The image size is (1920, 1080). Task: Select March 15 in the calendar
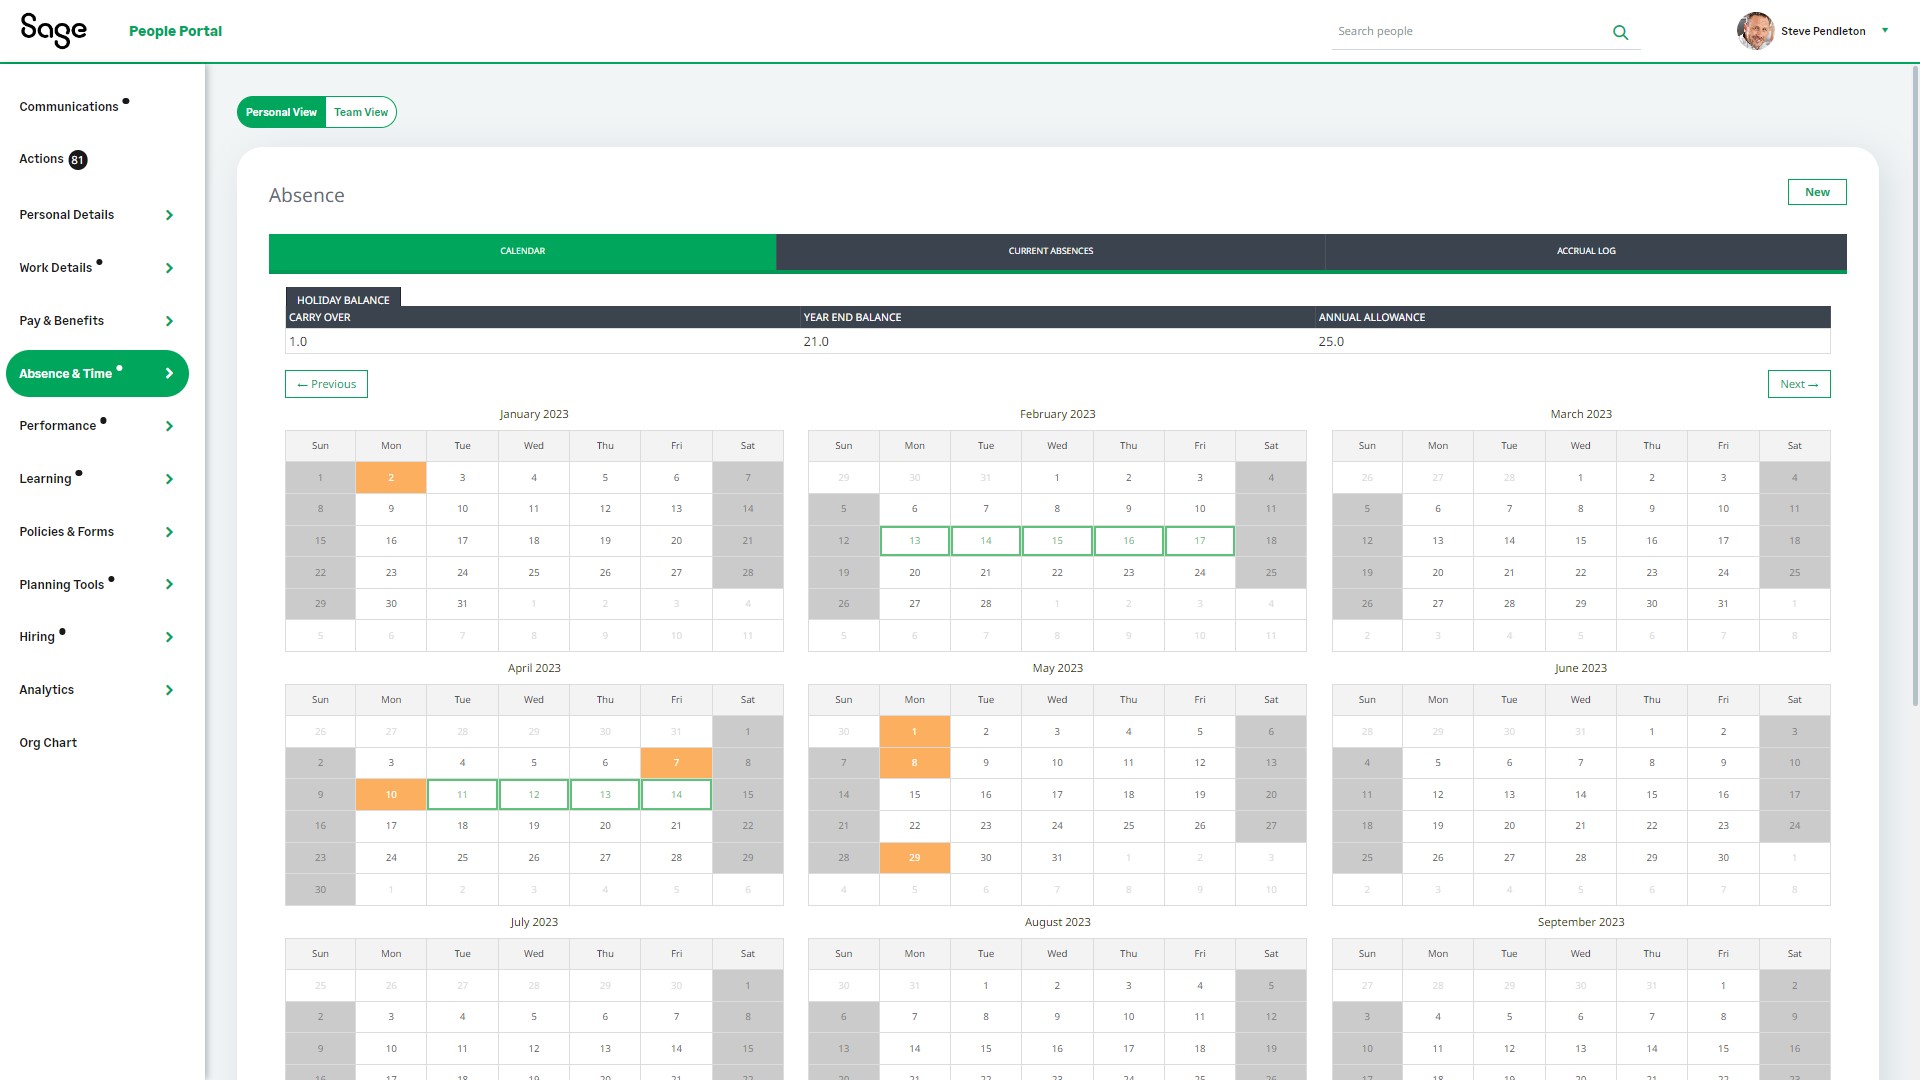click(x=1580, y=541)
